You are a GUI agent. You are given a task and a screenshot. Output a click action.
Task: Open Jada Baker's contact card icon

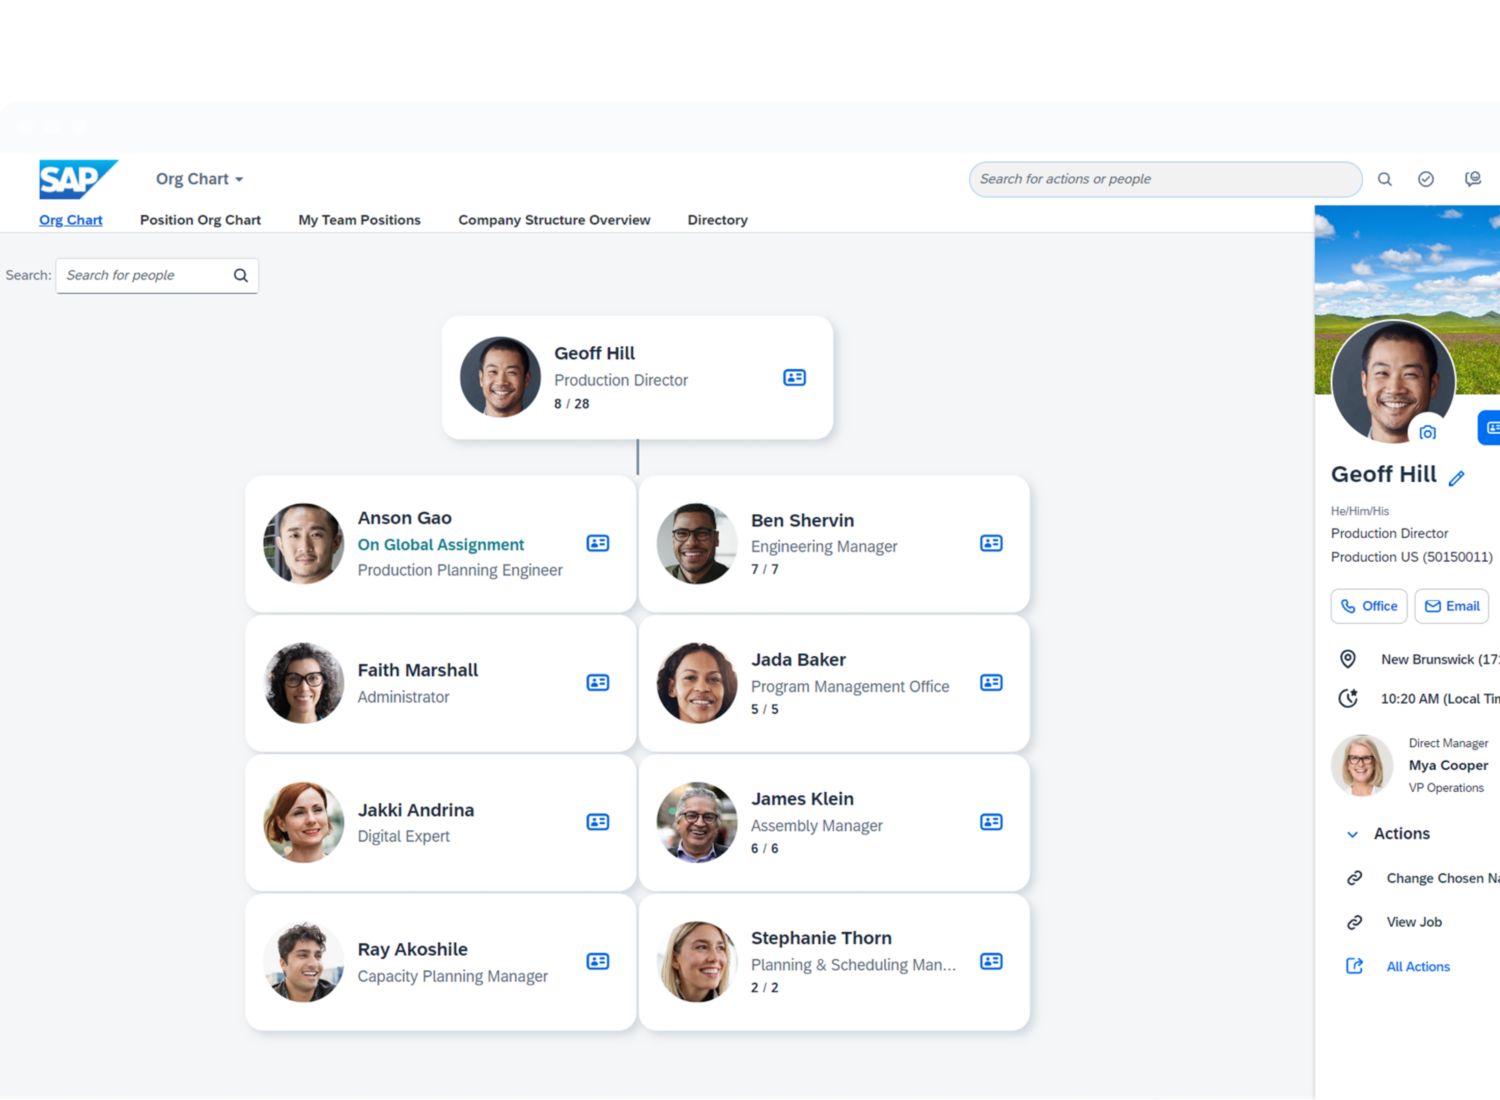pyautogui.click(x=991, y=682)
